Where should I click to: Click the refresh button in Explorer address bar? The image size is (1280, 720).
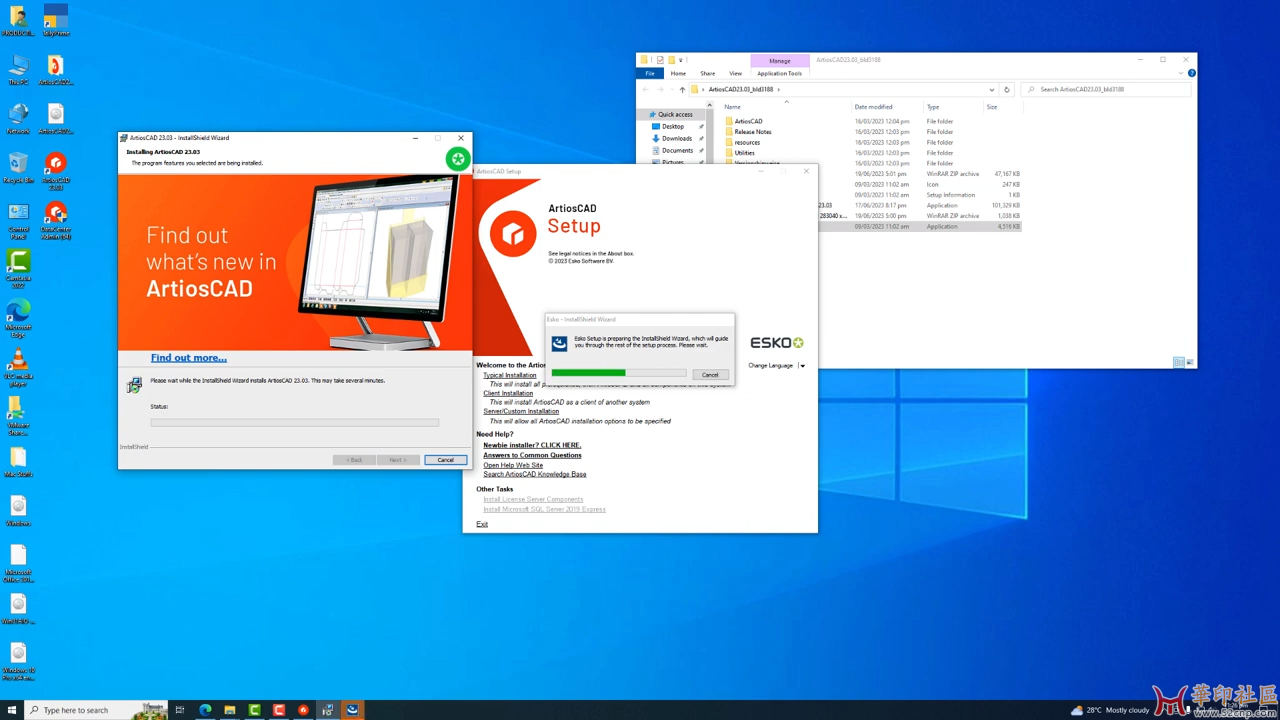(x=1007, y=89)
